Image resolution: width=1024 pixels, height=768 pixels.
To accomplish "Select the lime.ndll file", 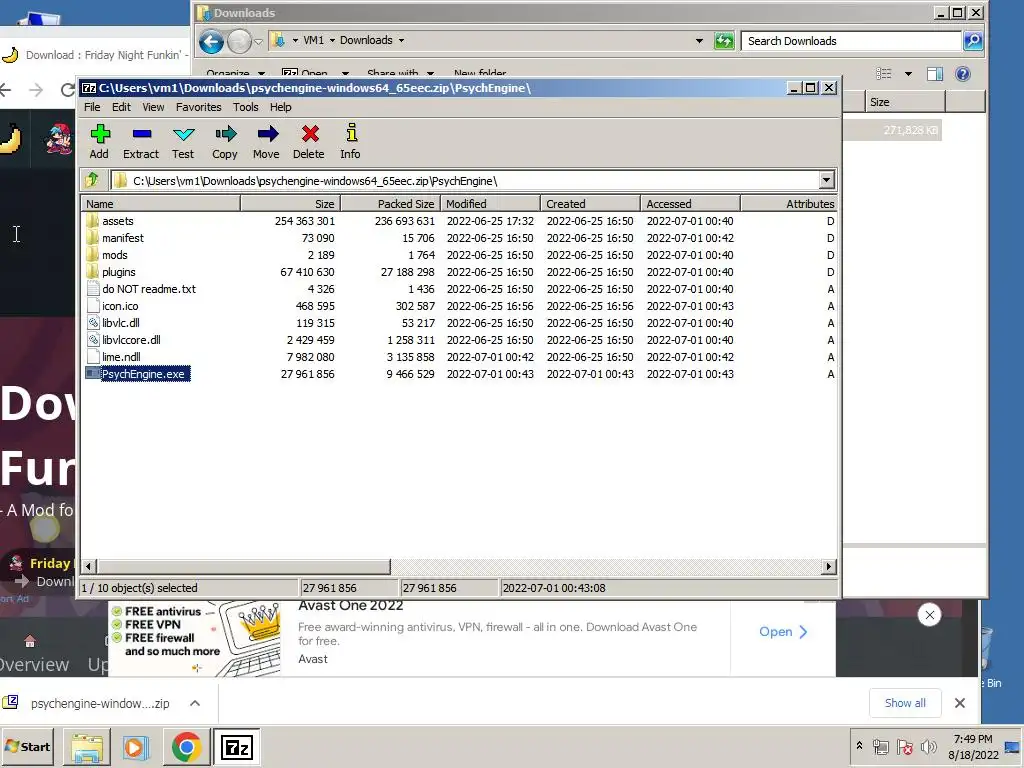I will 121,357.
